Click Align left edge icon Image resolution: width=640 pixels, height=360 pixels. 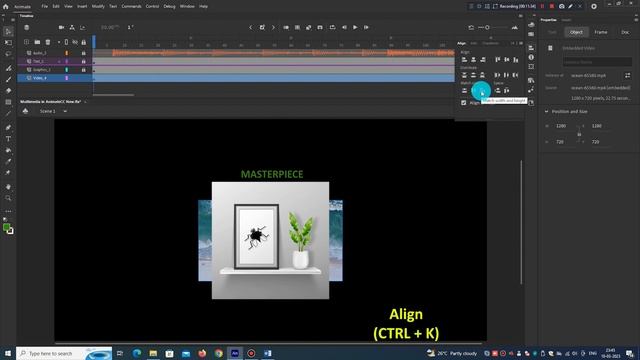pyautogui.click(x=464, y=60)
